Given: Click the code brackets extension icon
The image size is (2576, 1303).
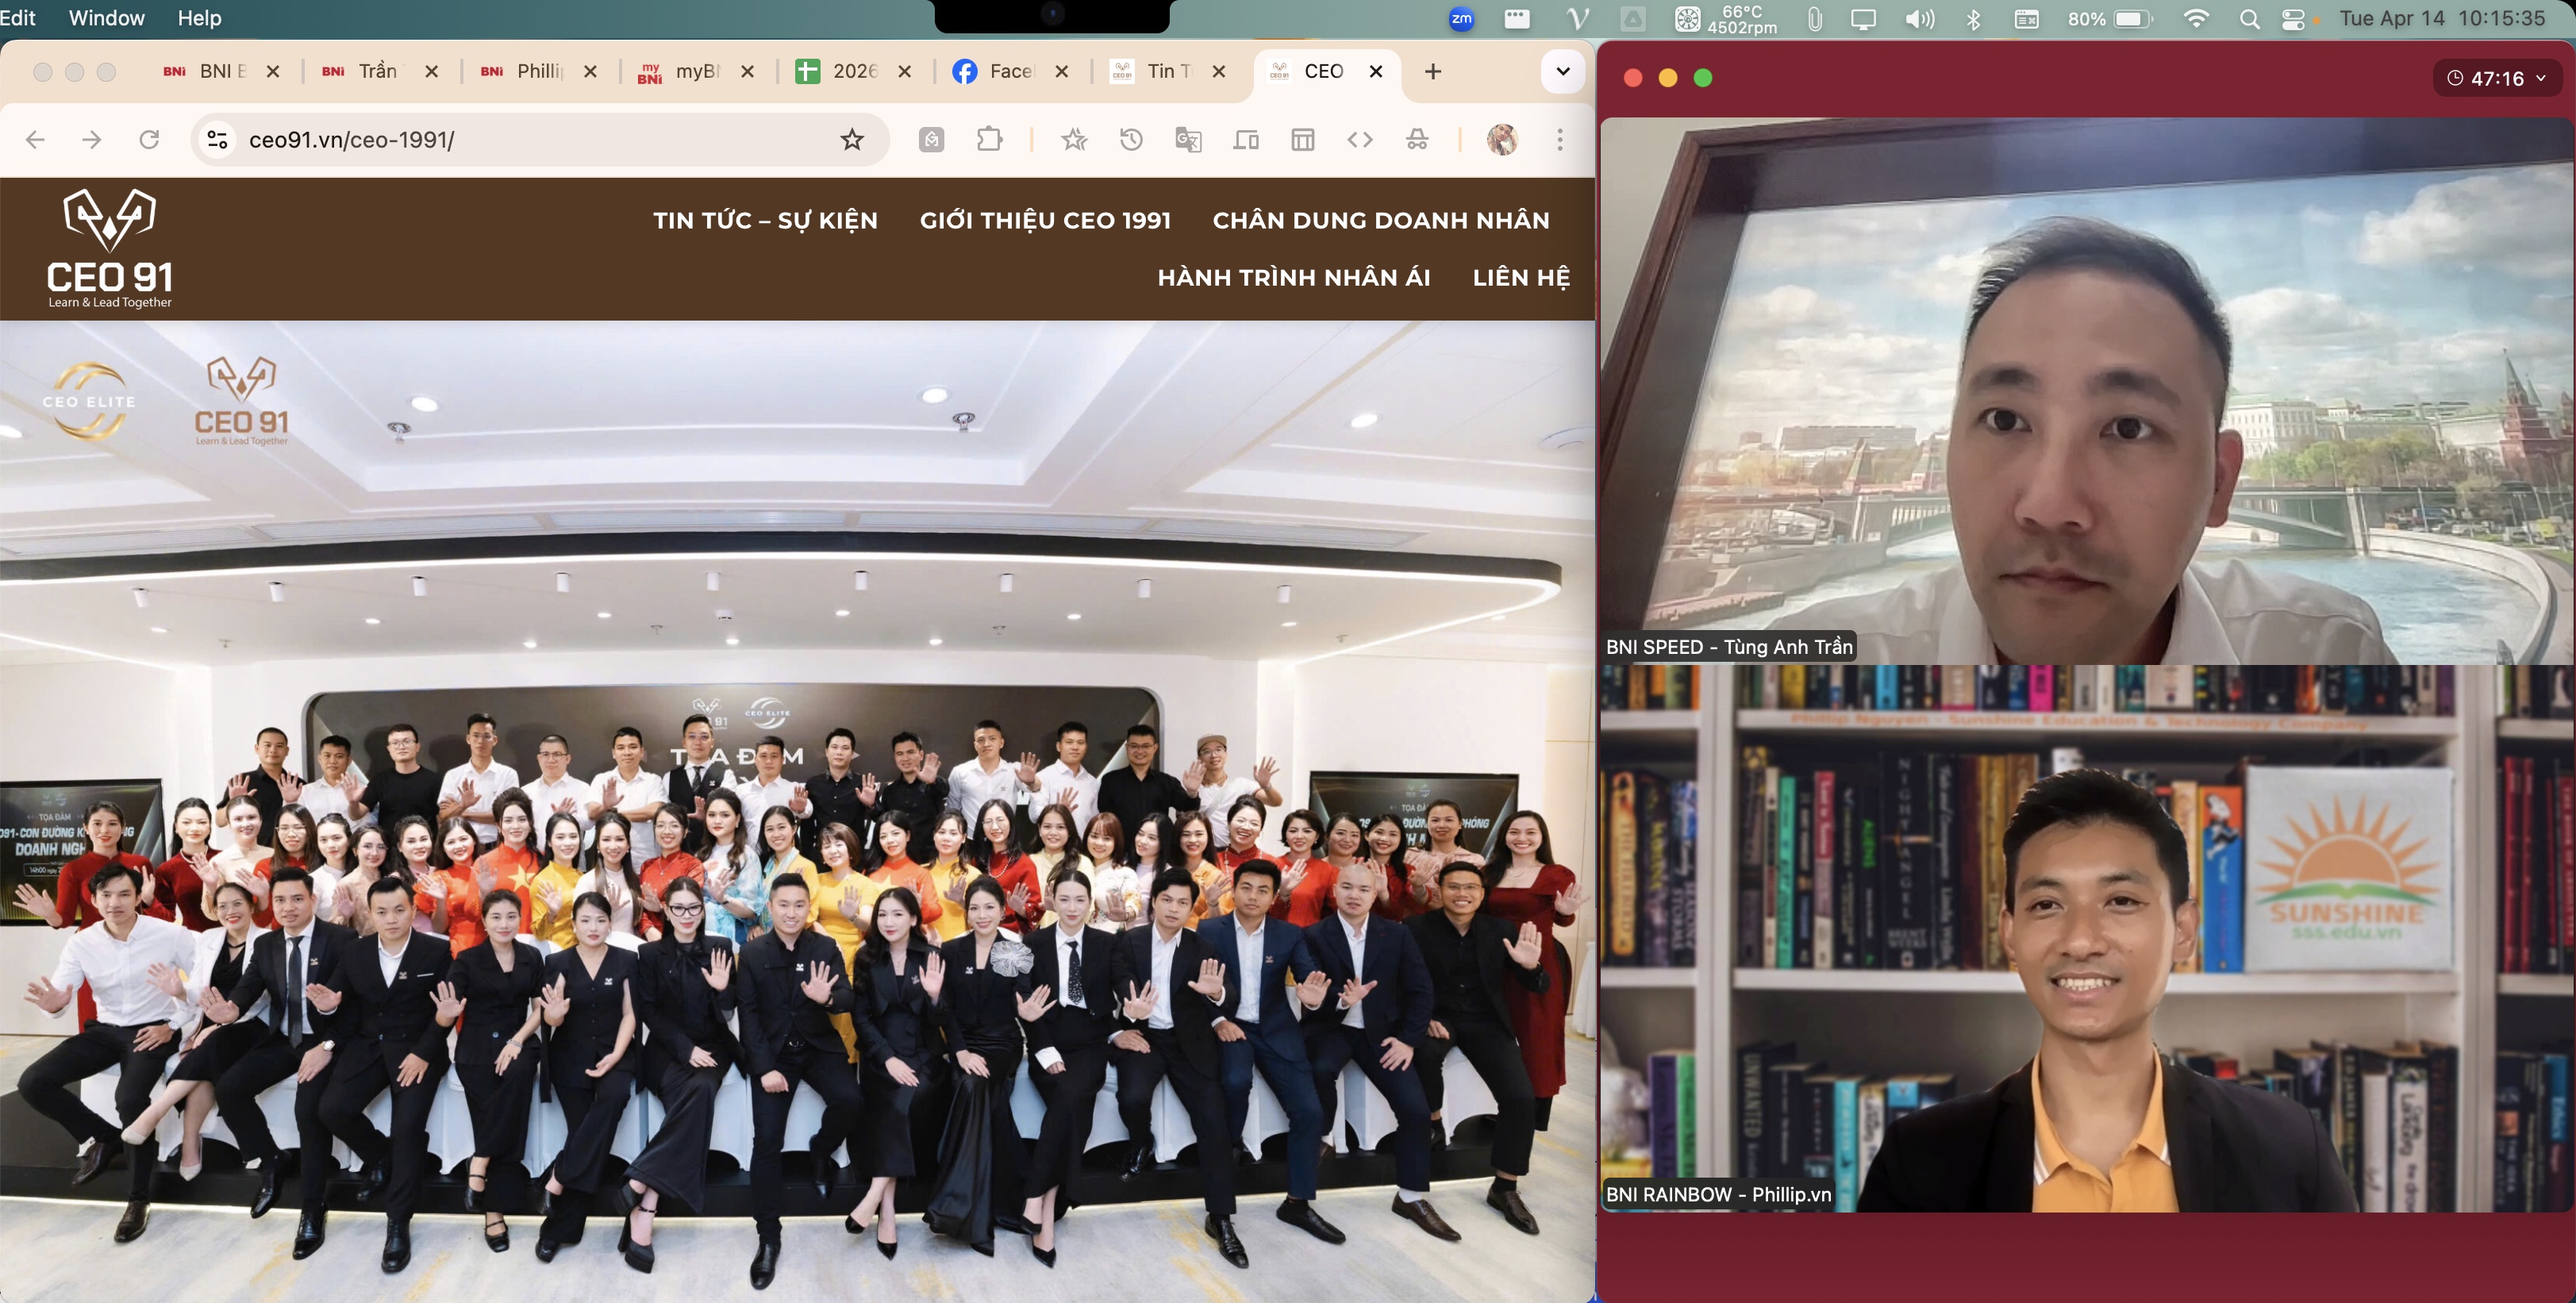Looking at the screenshot, I should pos(1359,140).
